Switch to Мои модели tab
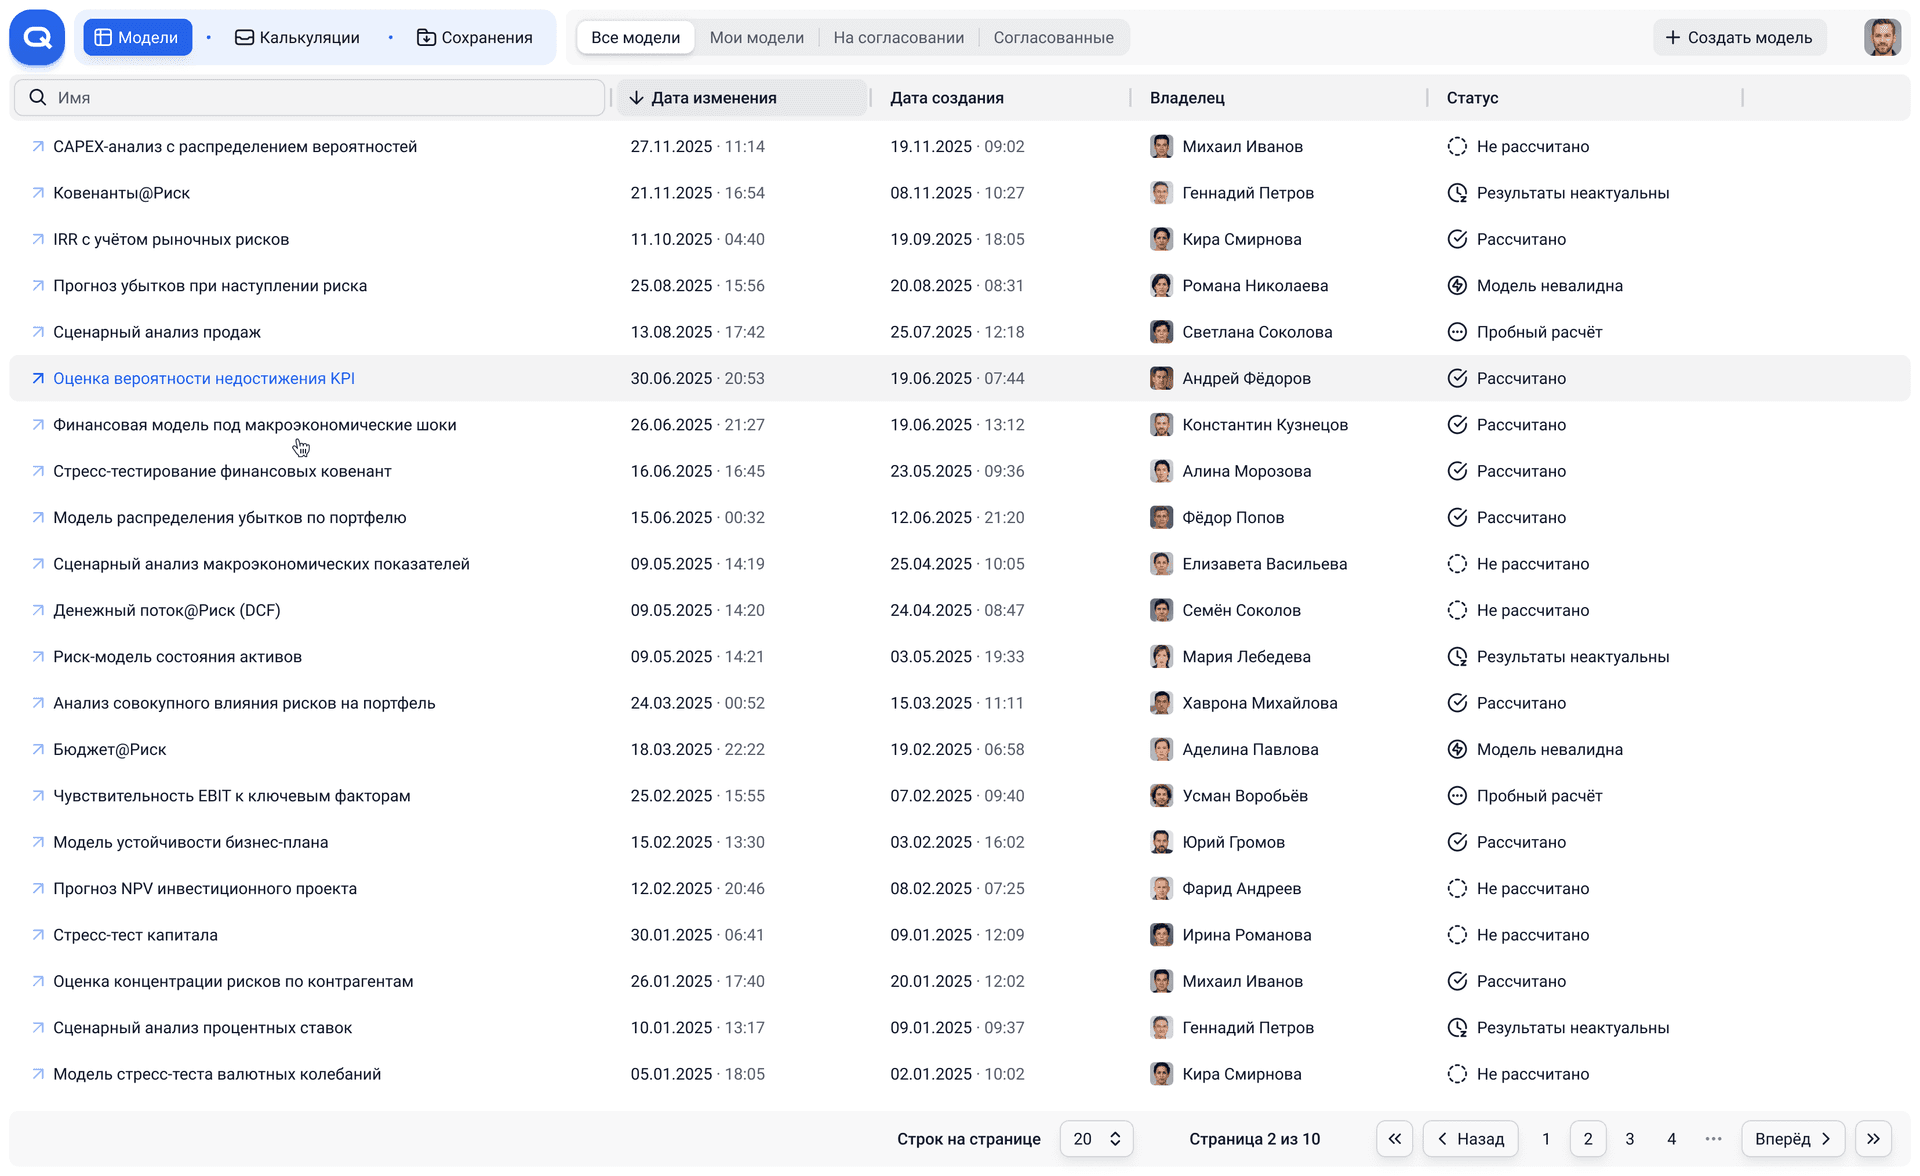 coord(756,38)
